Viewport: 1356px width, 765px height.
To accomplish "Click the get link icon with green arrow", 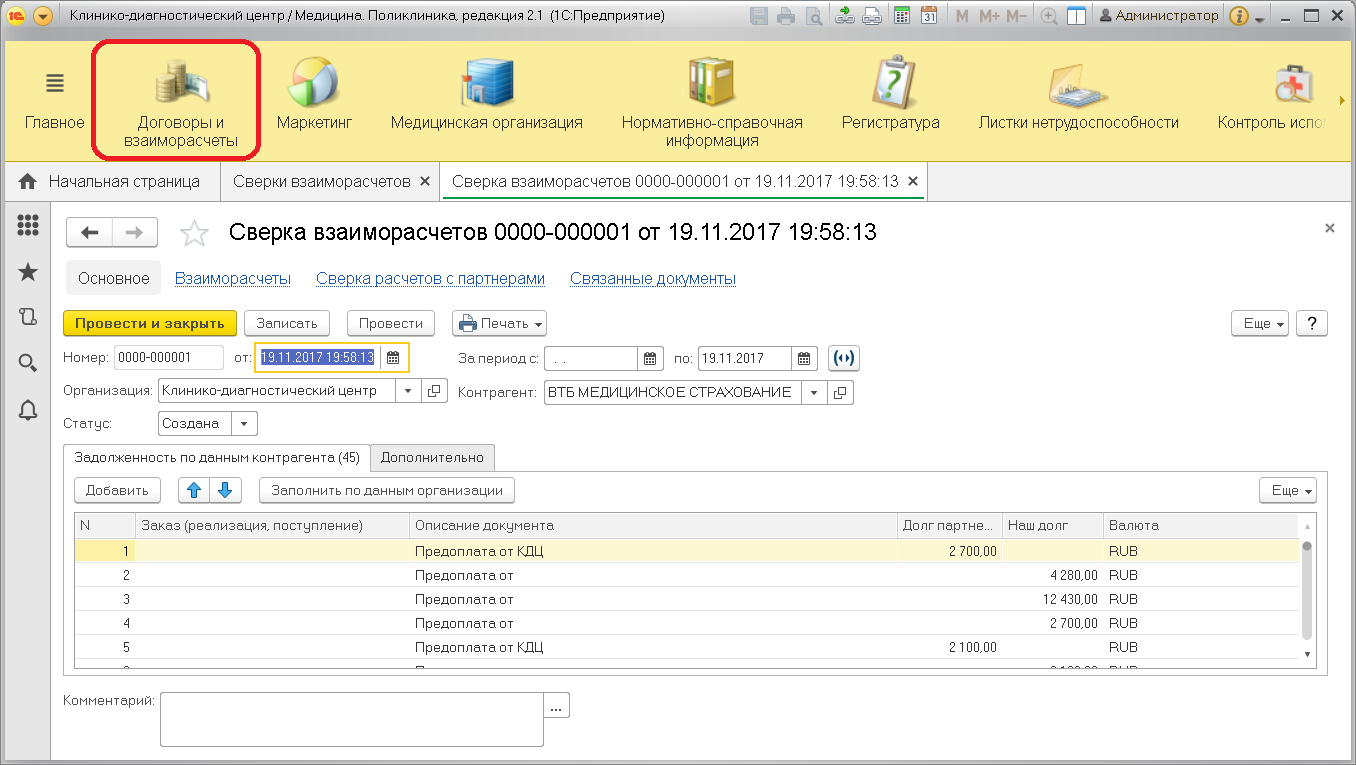I will [x=845, y=16].
